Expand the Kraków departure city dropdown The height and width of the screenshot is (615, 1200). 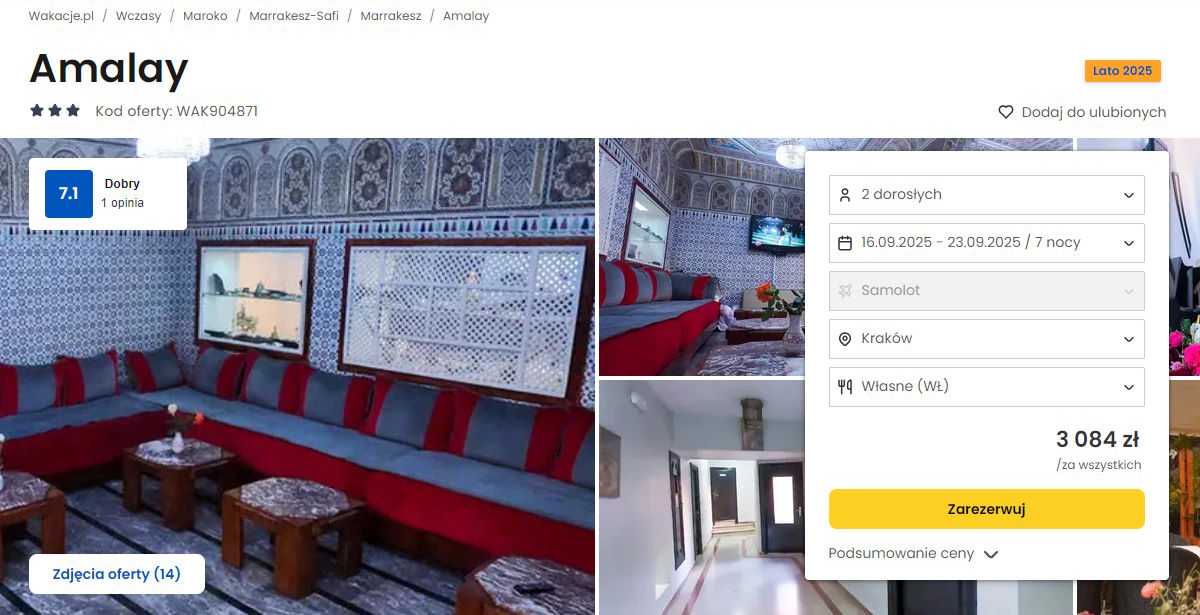pos(987,338)
